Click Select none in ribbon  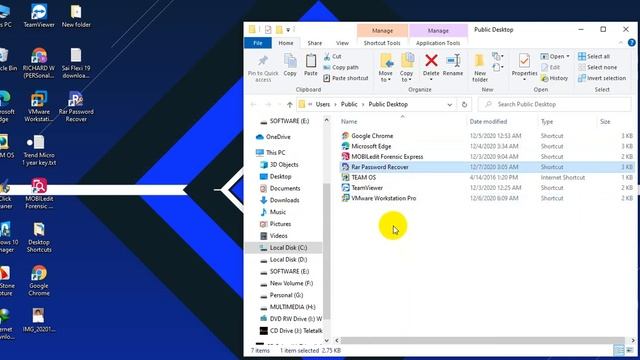tap(598, 67)
